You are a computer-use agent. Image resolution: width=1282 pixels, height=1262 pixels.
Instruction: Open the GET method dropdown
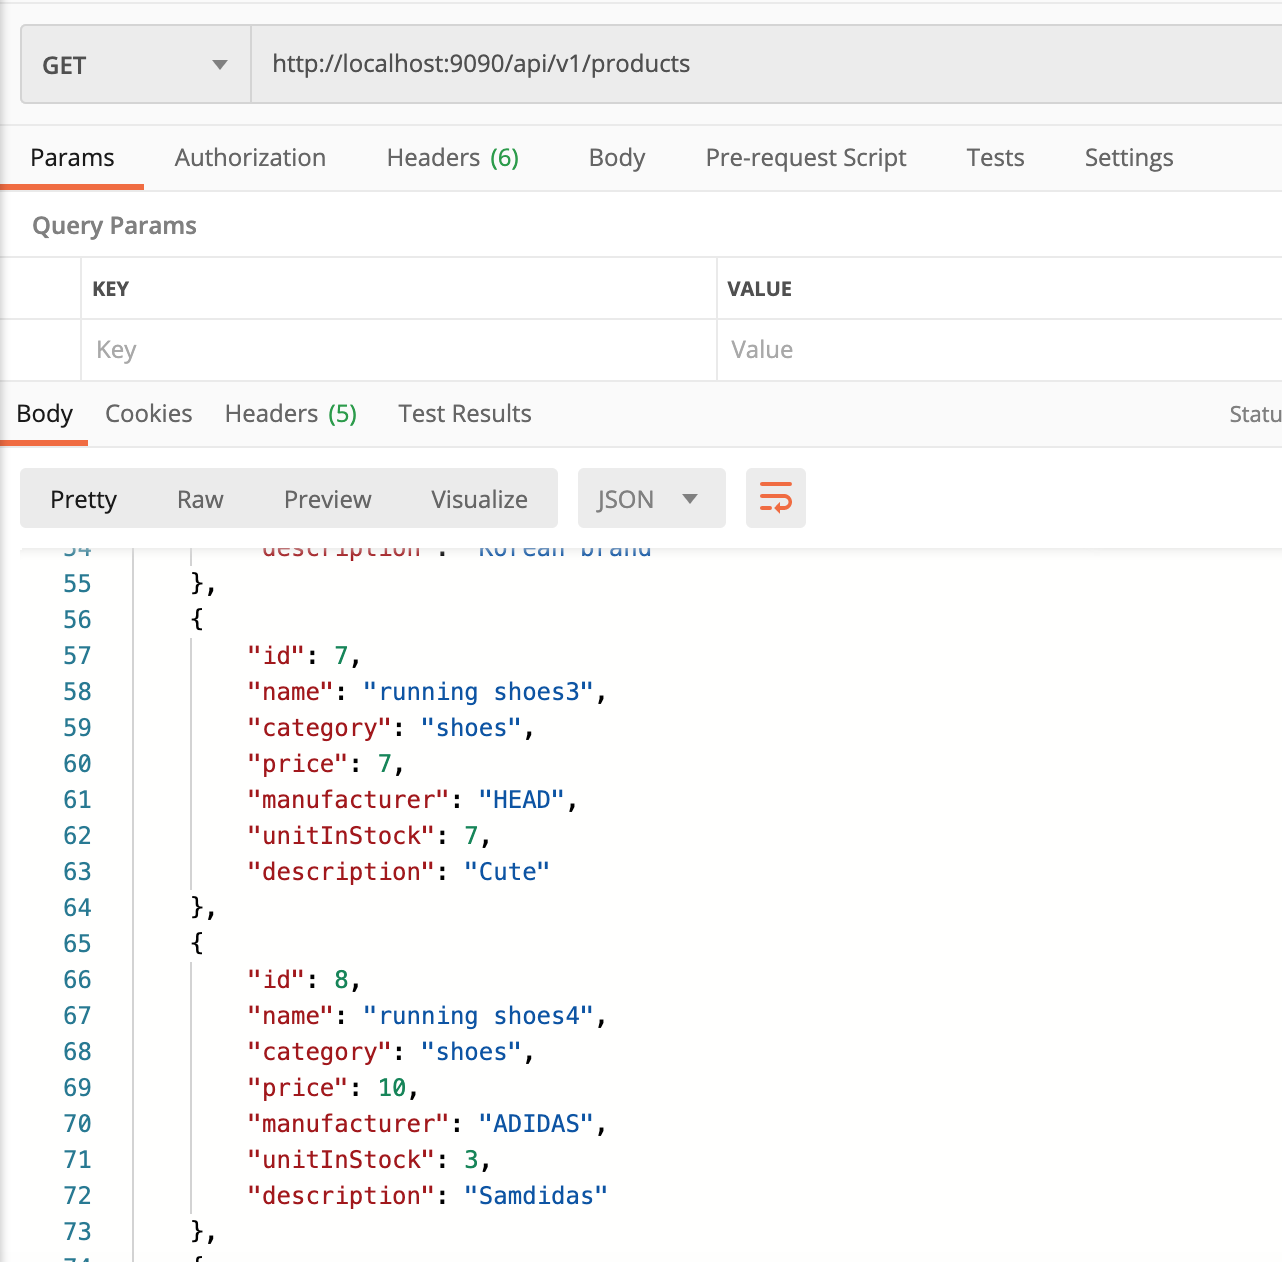(136, 65)
